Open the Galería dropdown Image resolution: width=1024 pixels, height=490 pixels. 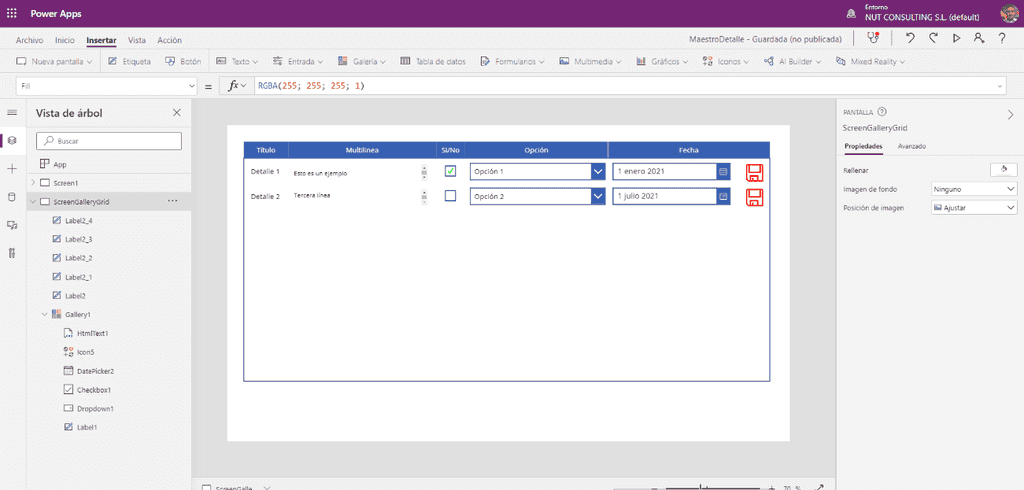[x=362, y=61]
